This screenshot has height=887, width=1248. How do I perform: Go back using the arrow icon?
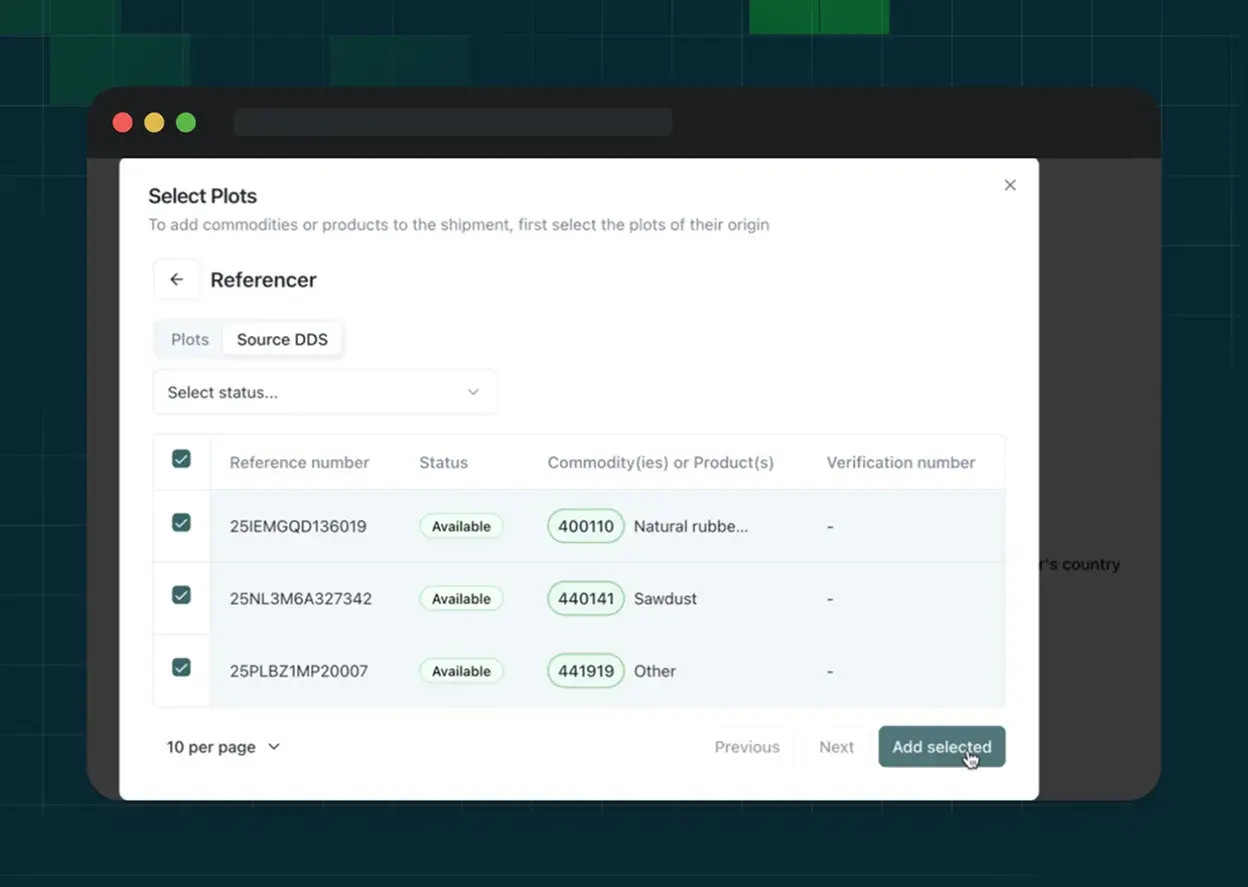[x=177, y=279]
